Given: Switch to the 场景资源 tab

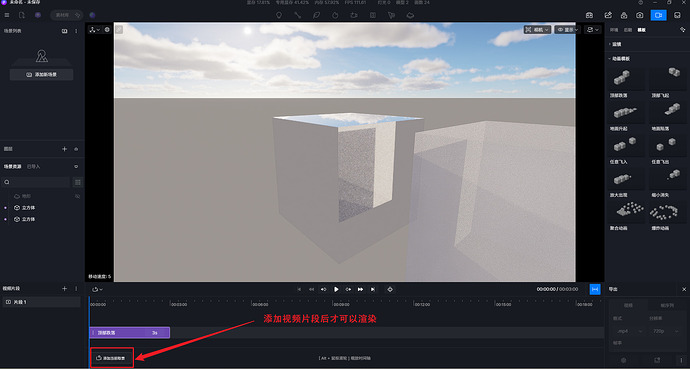Looking at the screenshot, I should tap(13, 167).
